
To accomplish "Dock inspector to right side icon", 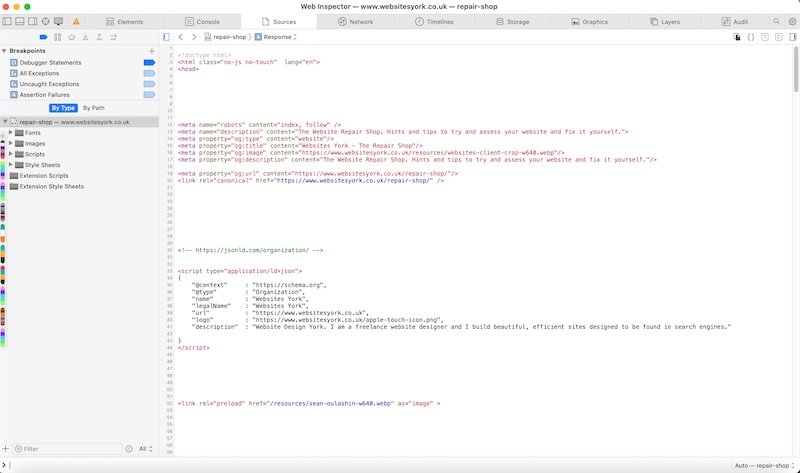I will [32, 21].
